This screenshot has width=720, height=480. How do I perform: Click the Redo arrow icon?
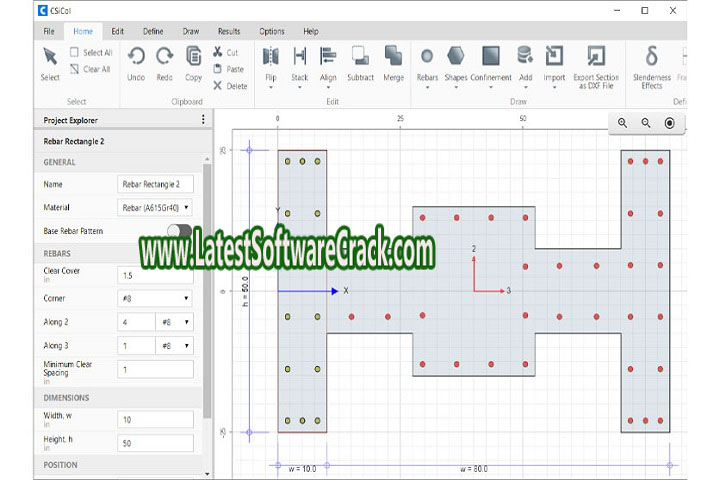pos(165,60)
